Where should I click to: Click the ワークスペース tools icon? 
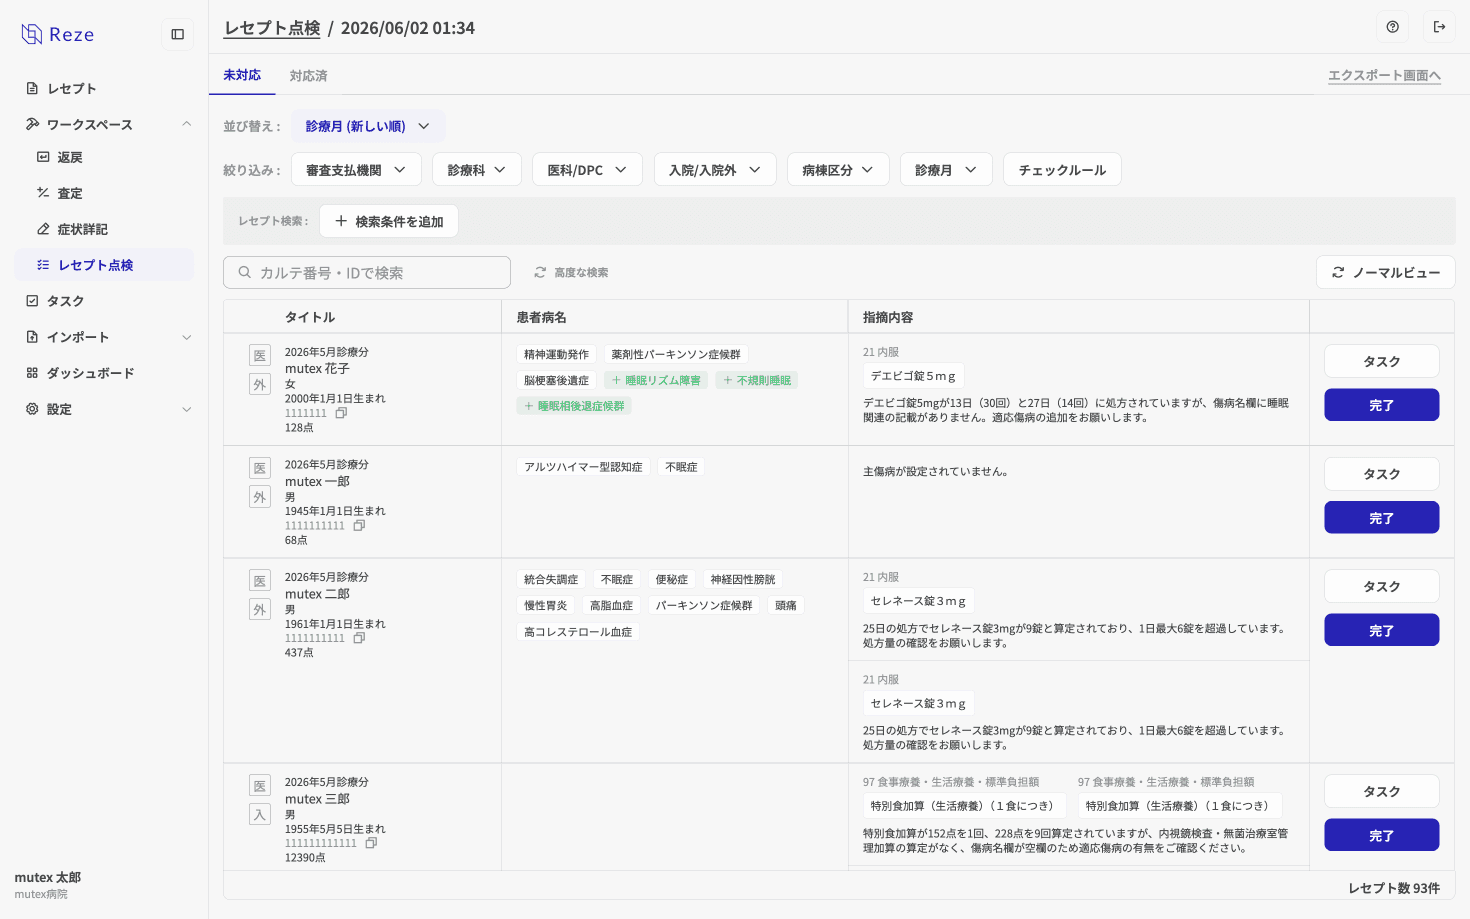(x=32, y=124)
